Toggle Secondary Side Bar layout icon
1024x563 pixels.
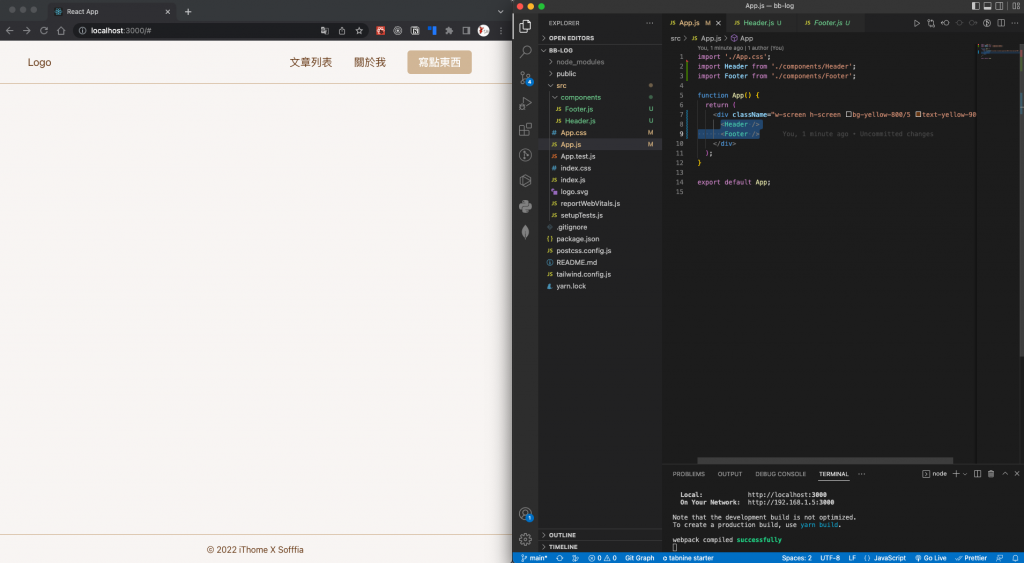tap(999, 6)
